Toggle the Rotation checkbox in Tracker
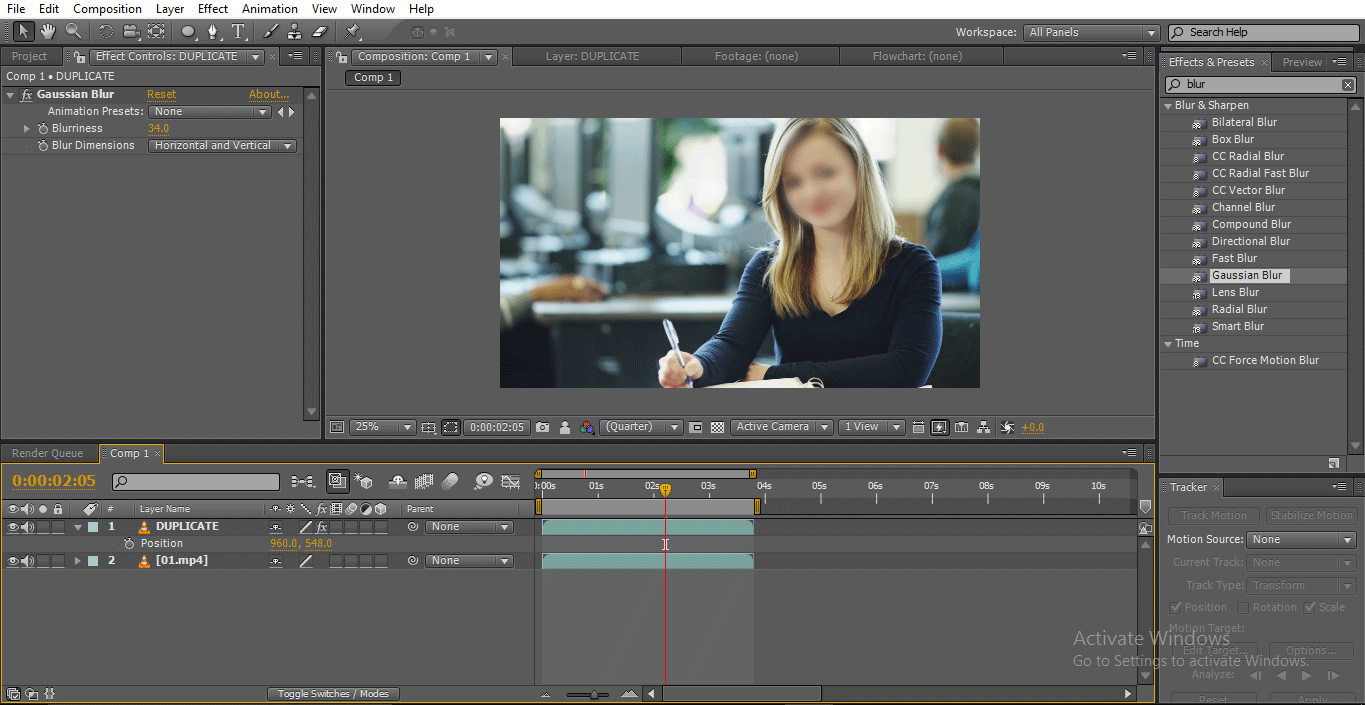 coord(1243,608)
